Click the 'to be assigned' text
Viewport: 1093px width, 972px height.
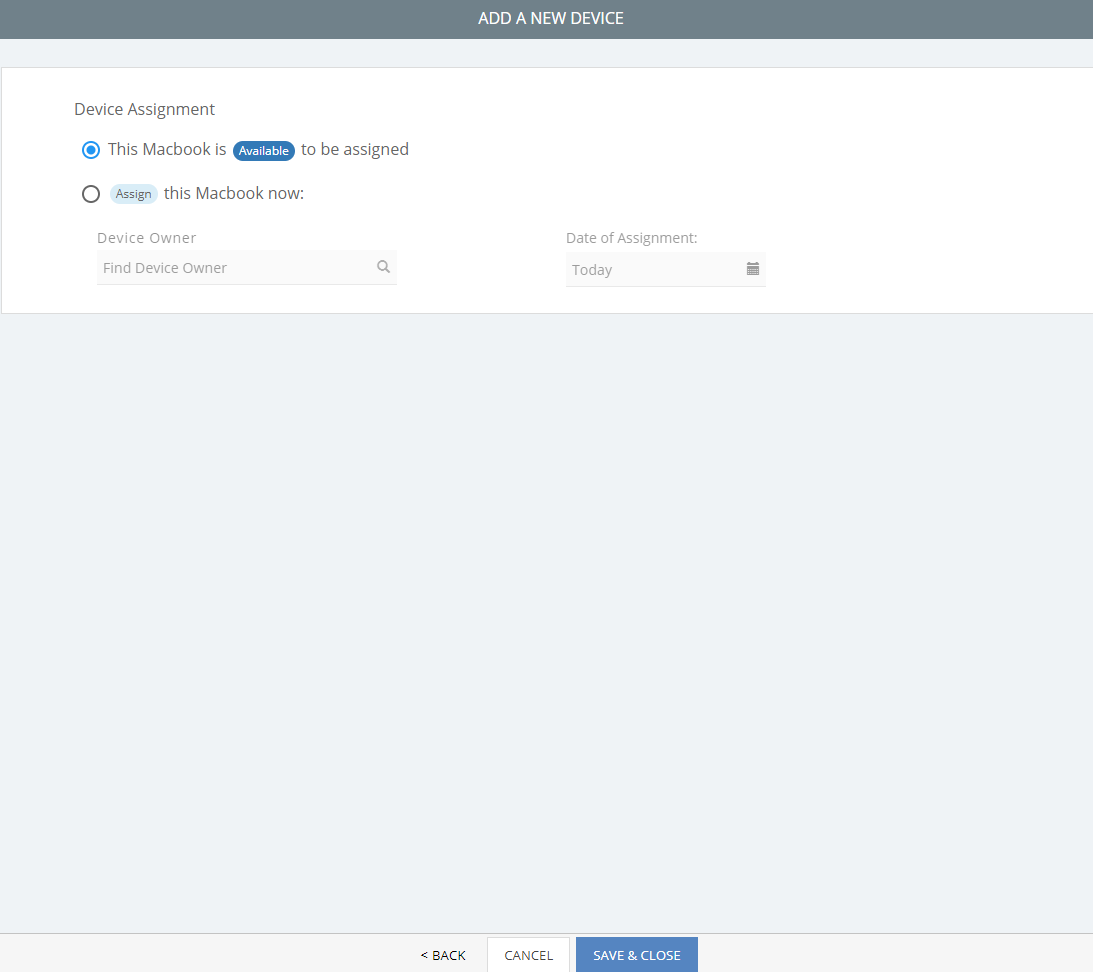tap(355, 150)
